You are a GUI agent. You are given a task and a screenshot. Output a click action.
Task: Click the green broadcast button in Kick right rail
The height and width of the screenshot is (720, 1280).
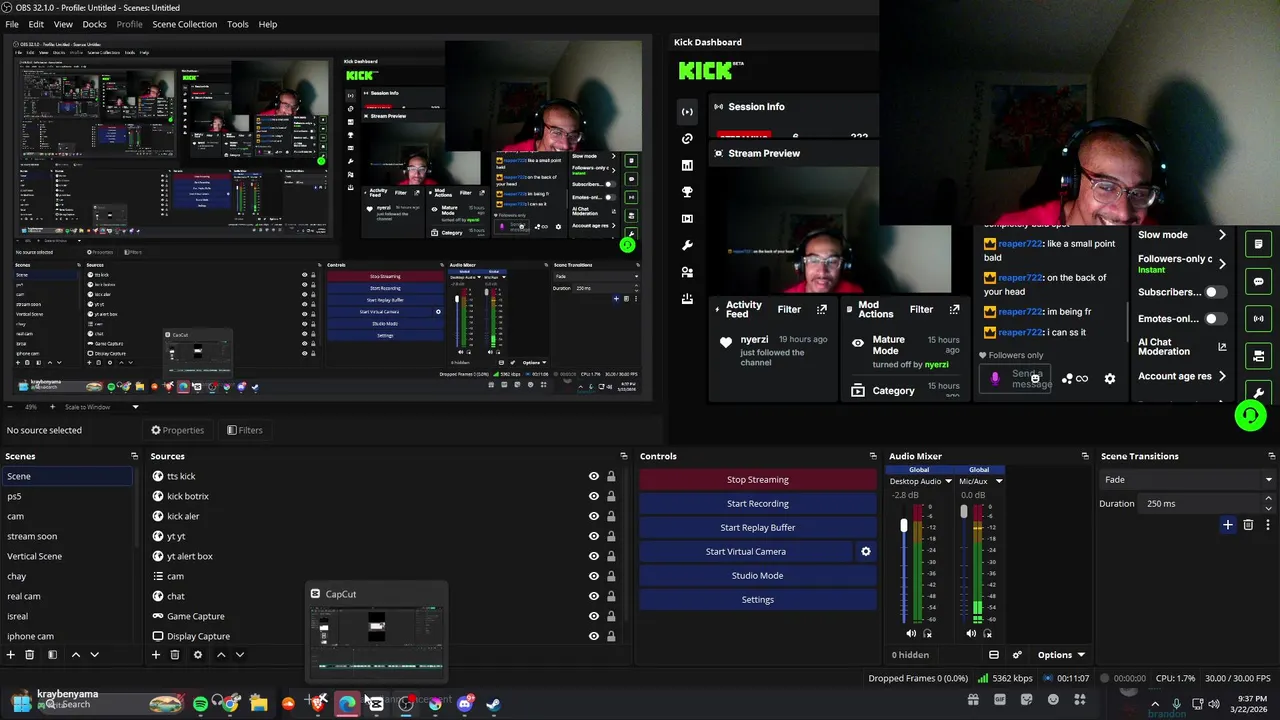click(x=1259, y=318)
